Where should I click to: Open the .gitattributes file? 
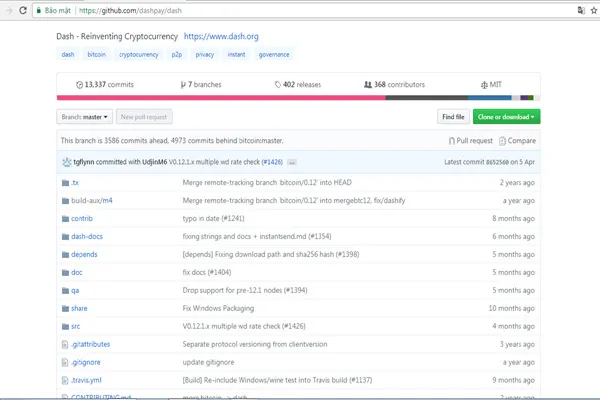click(90, 344)
